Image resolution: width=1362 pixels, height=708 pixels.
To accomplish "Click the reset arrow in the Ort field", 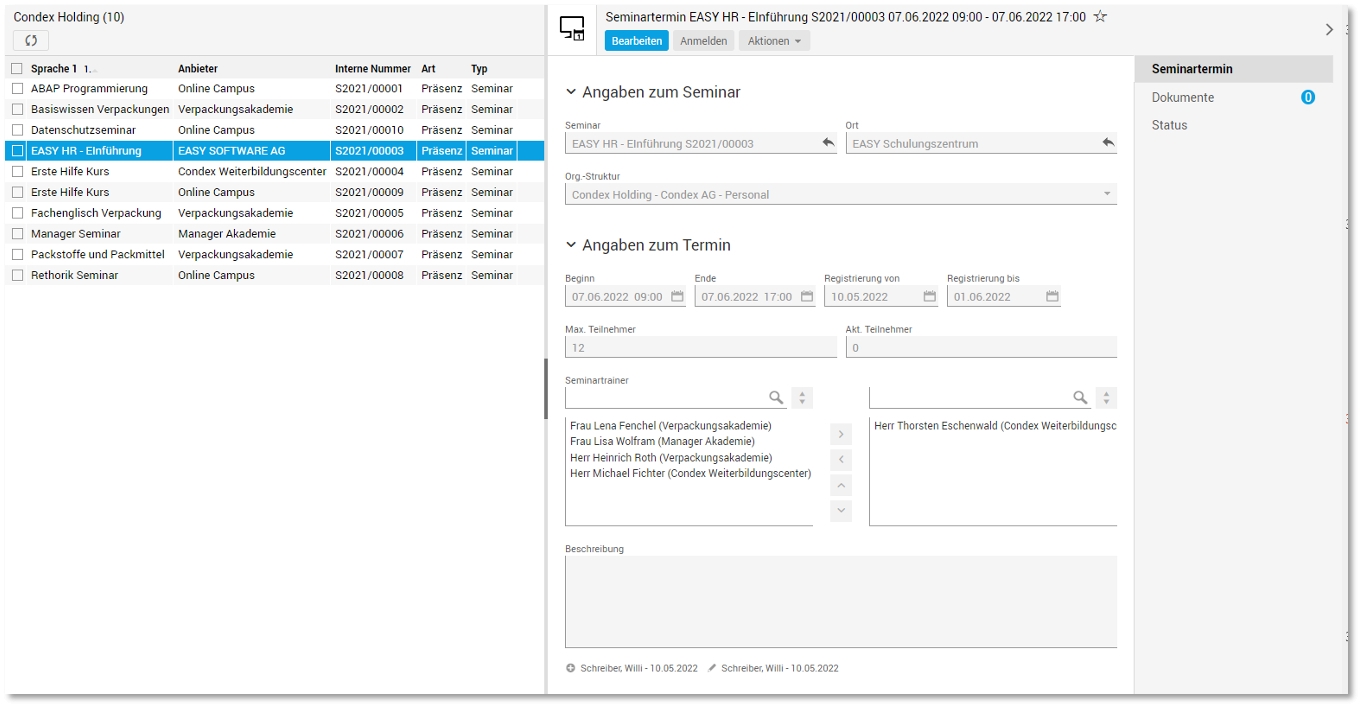I will coord(1108,143).
